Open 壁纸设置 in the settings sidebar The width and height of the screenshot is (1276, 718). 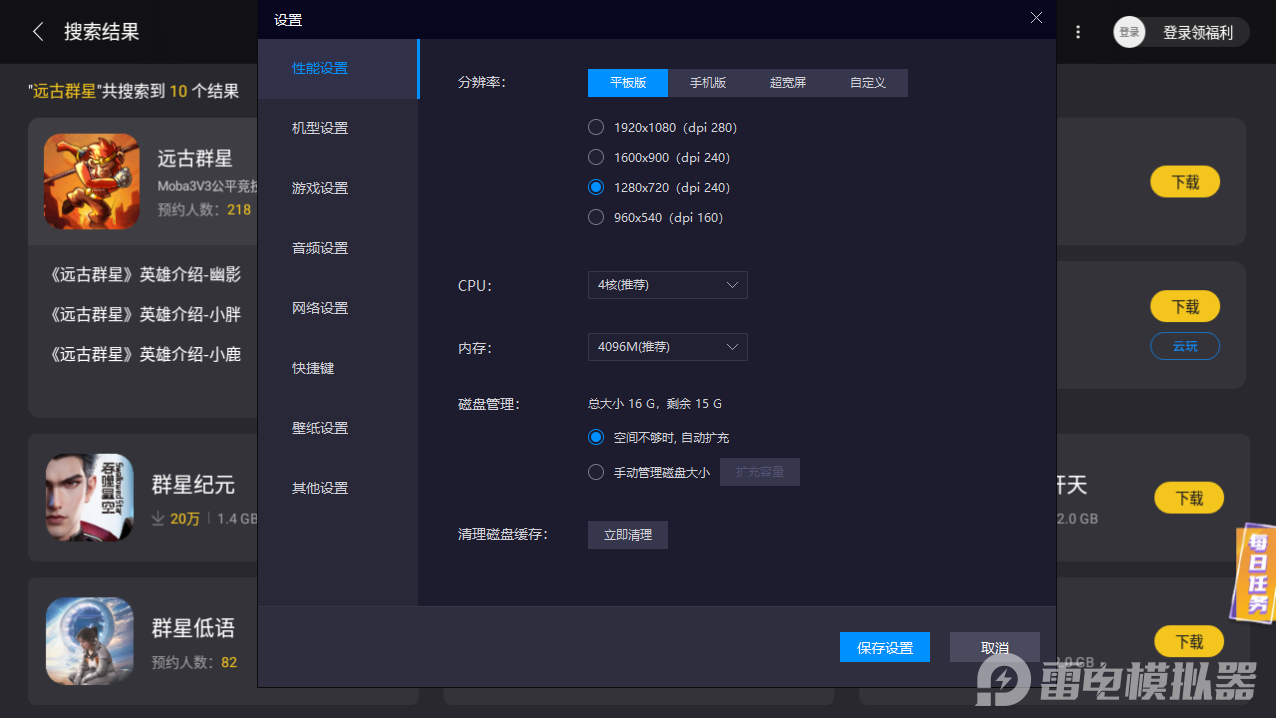coord(338,428)
